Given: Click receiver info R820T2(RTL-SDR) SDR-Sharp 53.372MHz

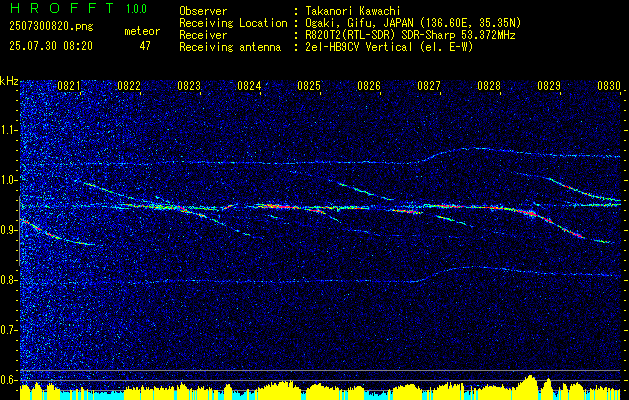Looking at the screenshot, I should click(410, 35).
